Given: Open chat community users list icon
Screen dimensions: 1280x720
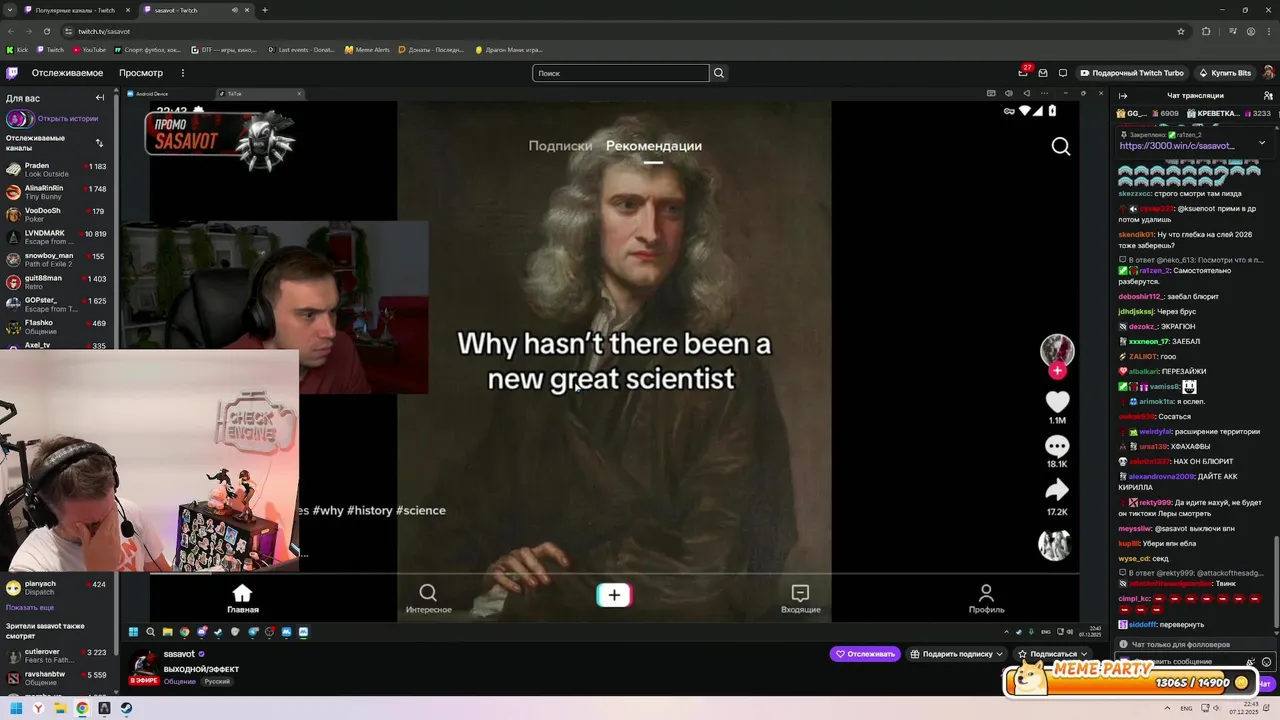Looking at the screenshot, I should (1266, 96).
